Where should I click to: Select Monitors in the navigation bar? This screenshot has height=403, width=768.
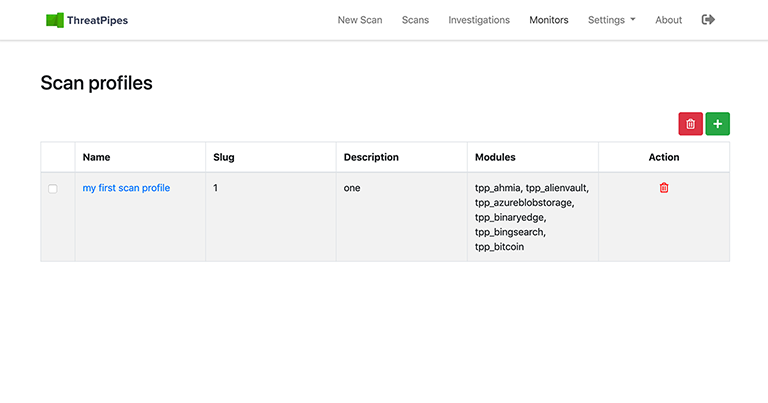[549, 20]
